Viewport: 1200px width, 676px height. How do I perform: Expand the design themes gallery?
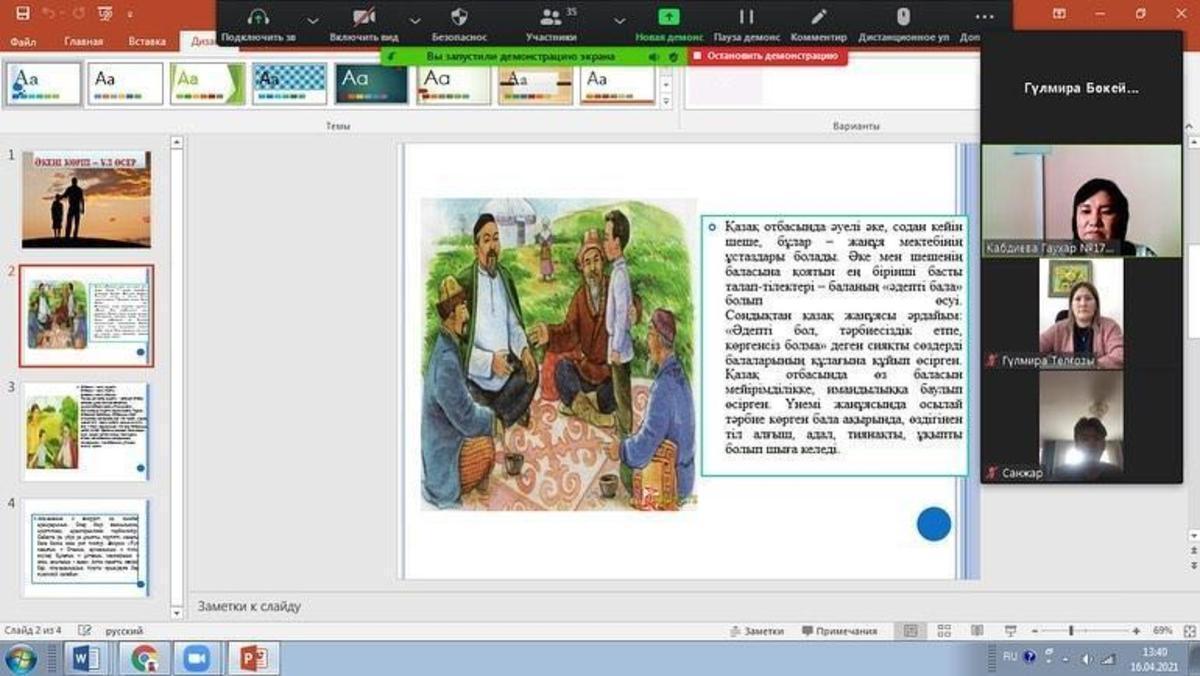pyautogui.click(x=667, y=101)
